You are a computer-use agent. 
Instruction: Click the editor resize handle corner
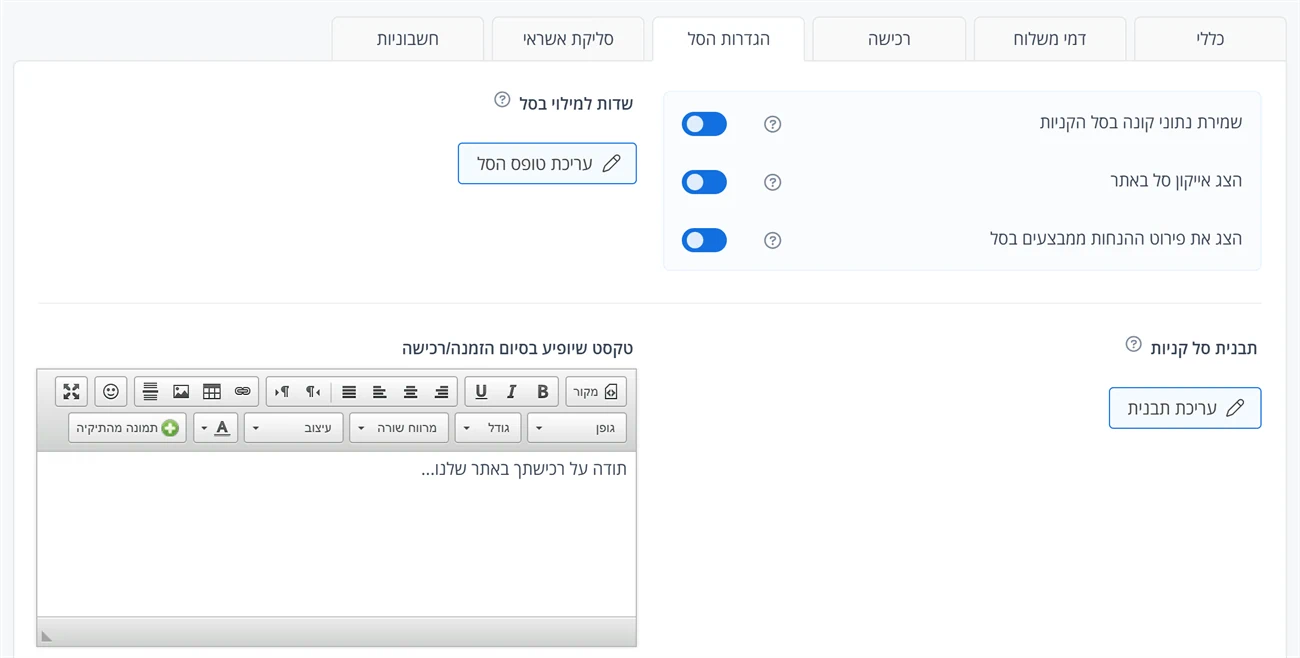click(47, 635)
